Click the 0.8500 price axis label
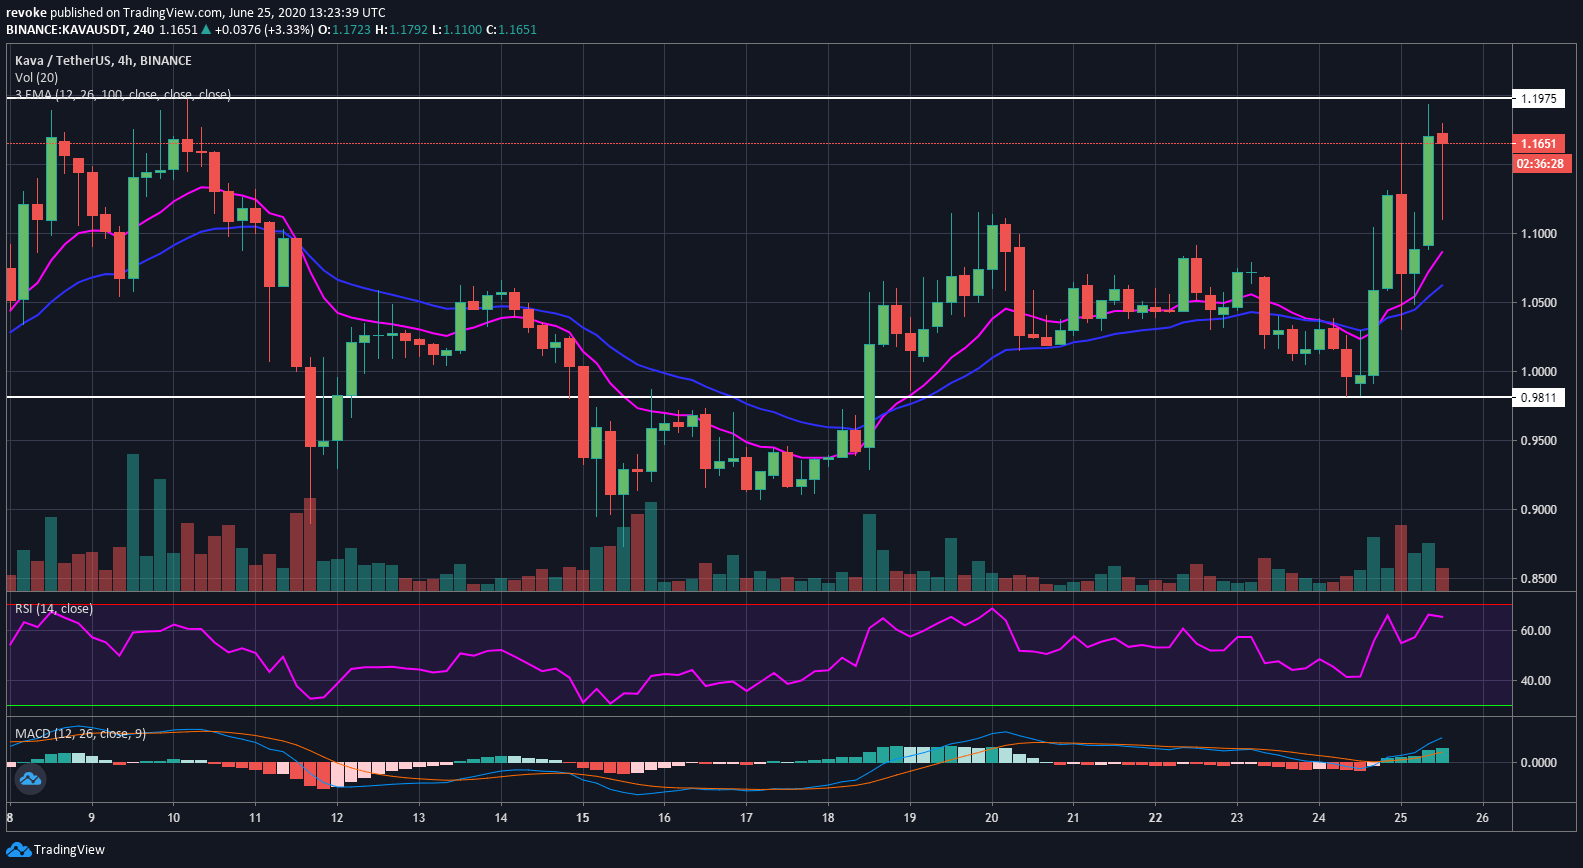The height and width of the screenshot is (868, 1583). tap(1539, 579)
